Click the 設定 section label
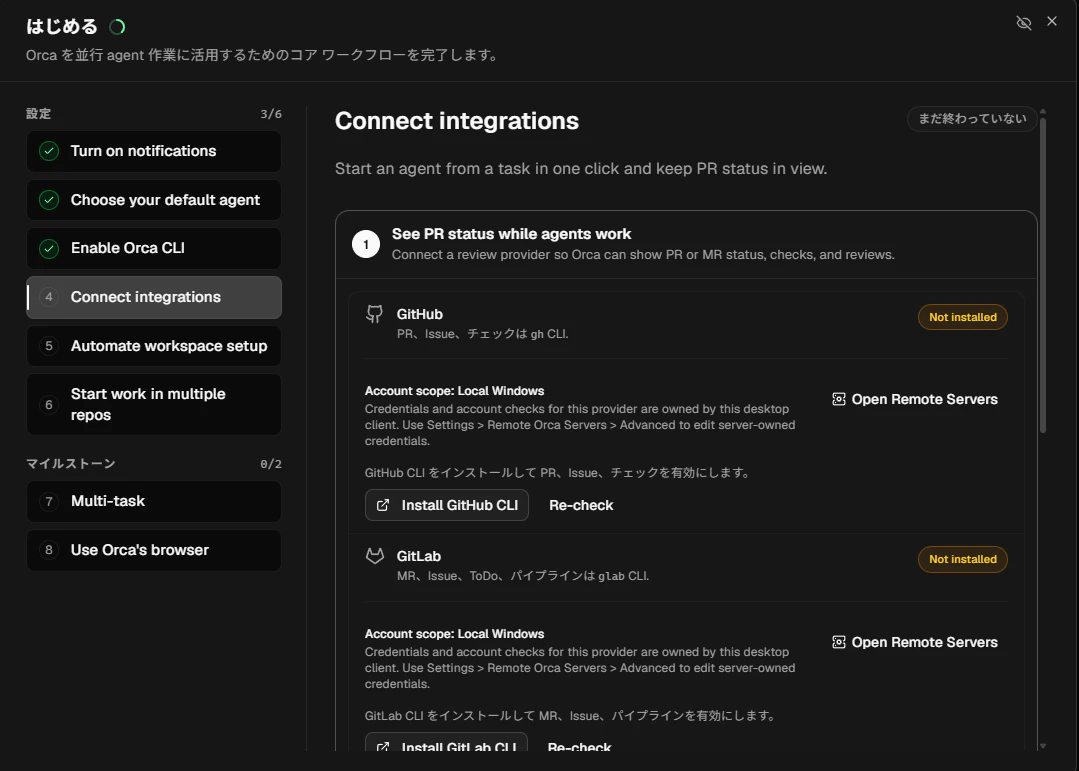 tap(39, 114)
